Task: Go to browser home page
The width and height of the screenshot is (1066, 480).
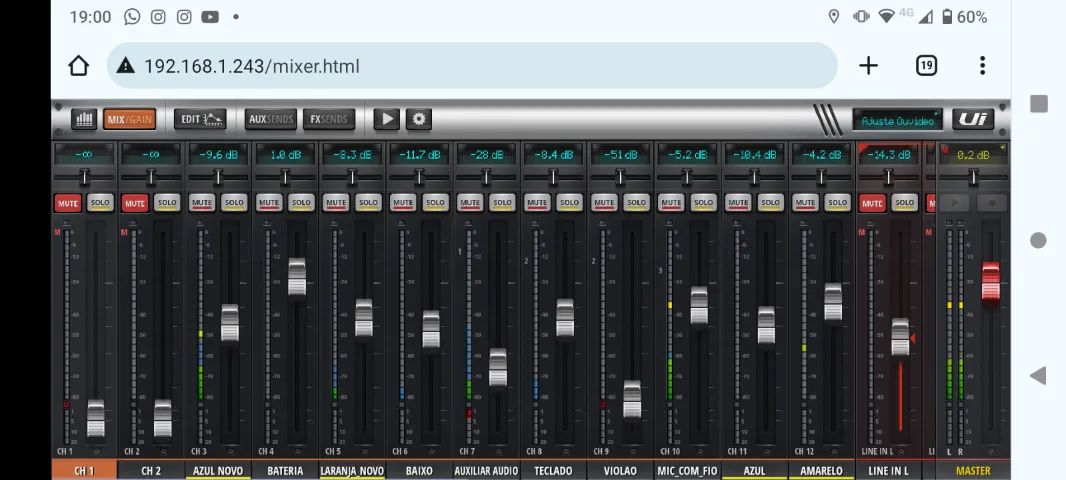Action: 79,66
